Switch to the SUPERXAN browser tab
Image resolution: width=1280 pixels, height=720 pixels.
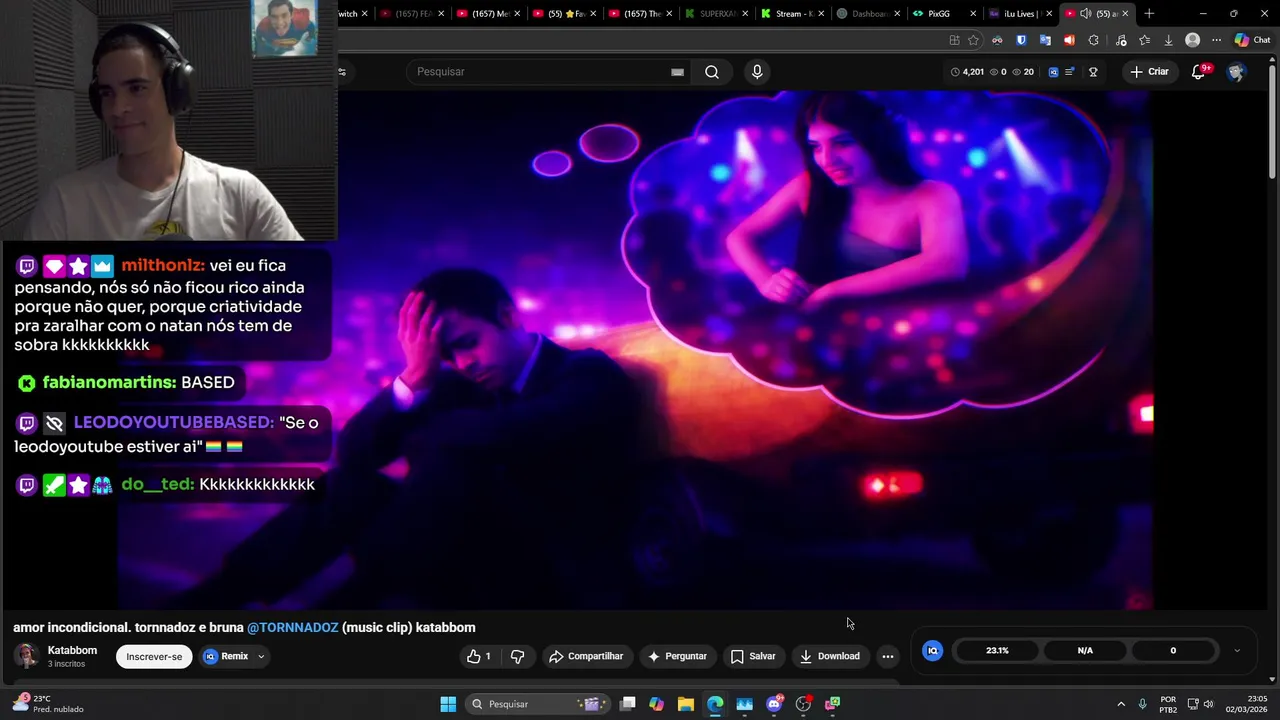tap(716, 14)
